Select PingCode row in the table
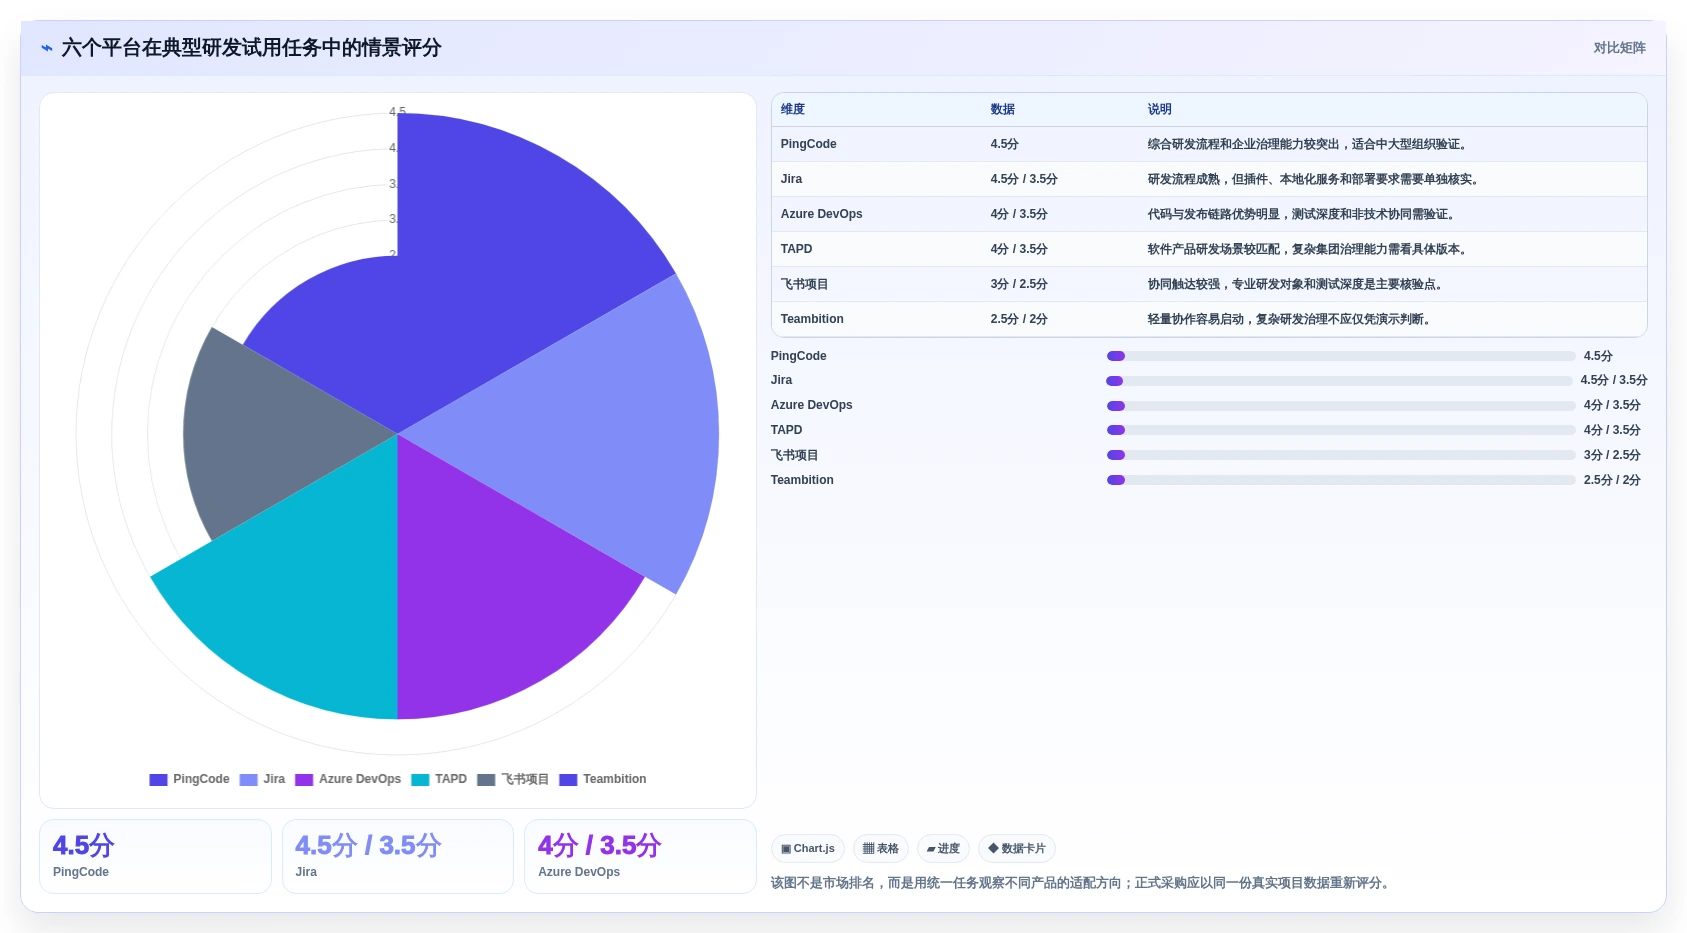The image size is (1687, 933). tap(1209, 144)
